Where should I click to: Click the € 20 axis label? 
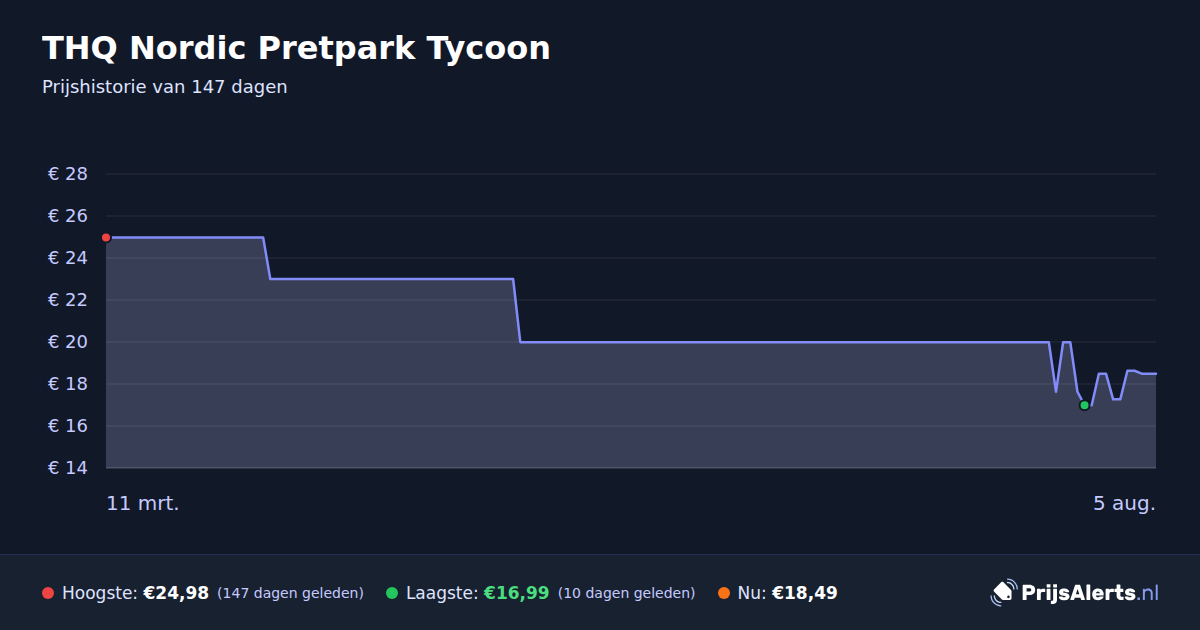tap(68, 342)
